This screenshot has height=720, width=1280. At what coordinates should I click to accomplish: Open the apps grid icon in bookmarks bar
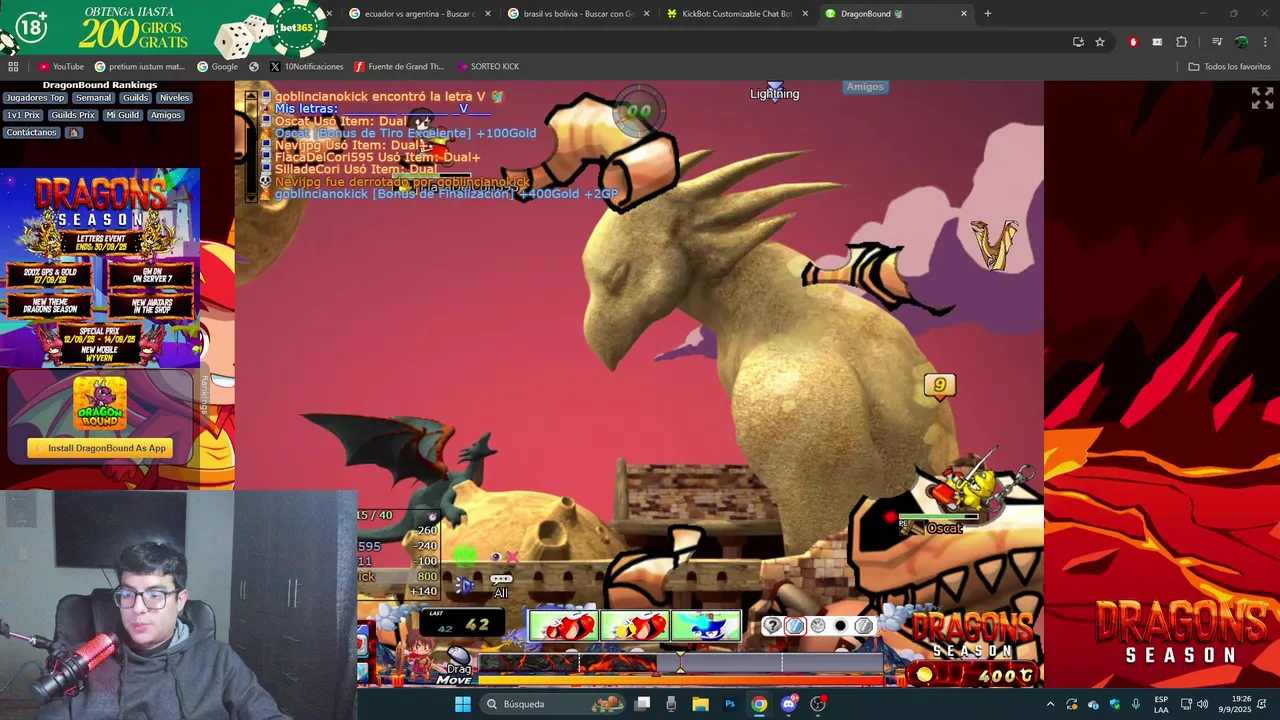(13, 66)
